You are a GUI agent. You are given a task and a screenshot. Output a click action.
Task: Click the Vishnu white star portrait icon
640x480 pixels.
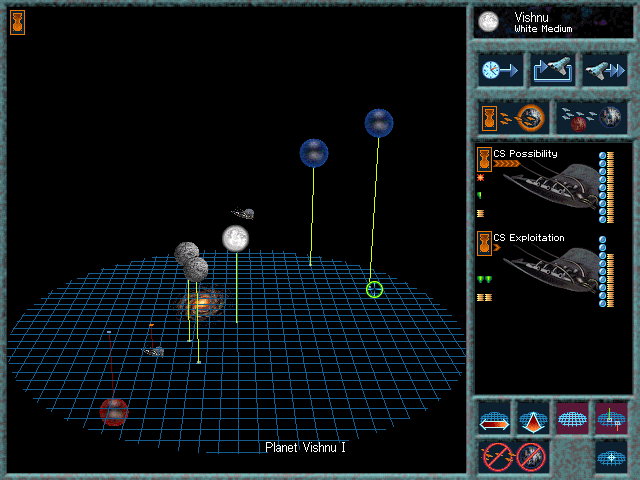point(488,22)
